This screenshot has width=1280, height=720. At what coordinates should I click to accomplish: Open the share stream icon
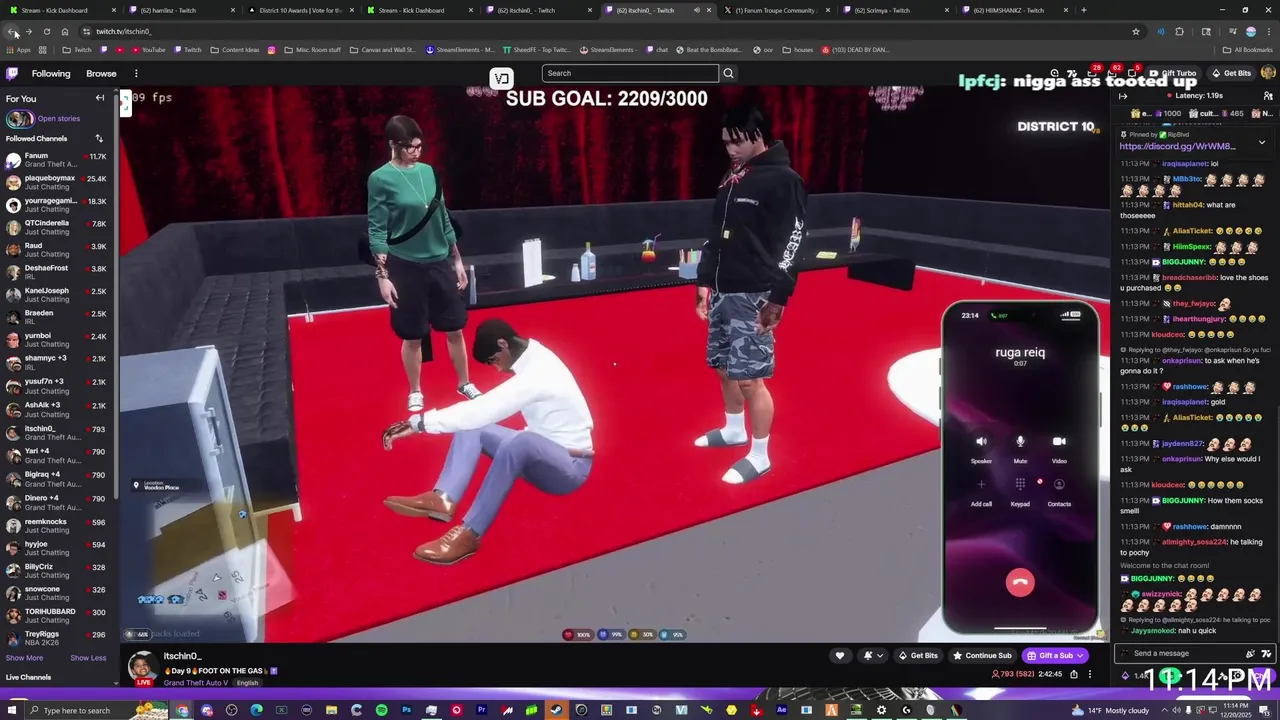pyautogui.click(x=1074, y=674)
